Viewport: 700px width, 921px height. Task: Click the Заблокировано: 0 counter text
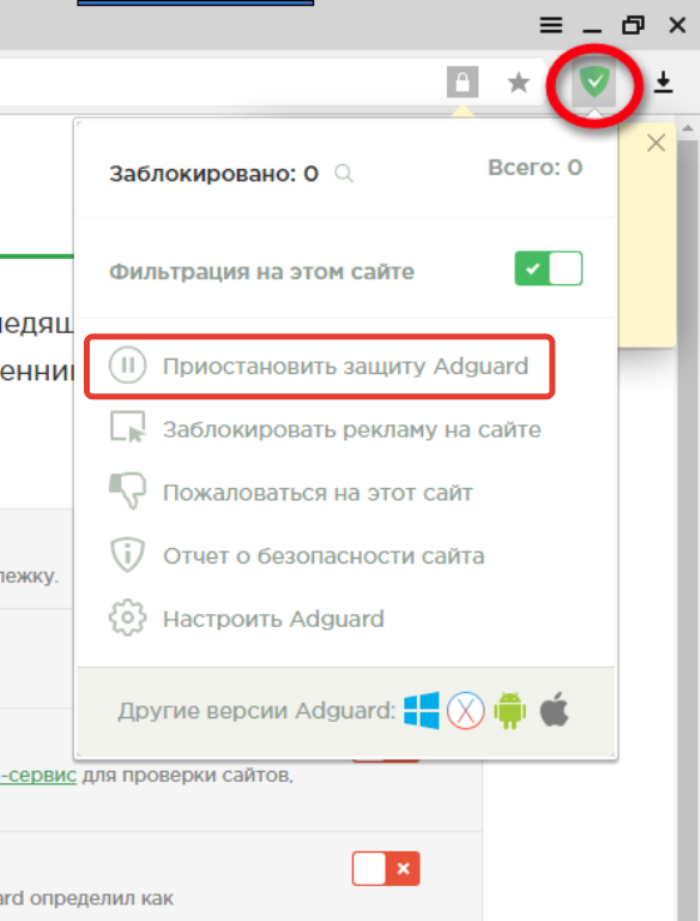pos(214,173)
